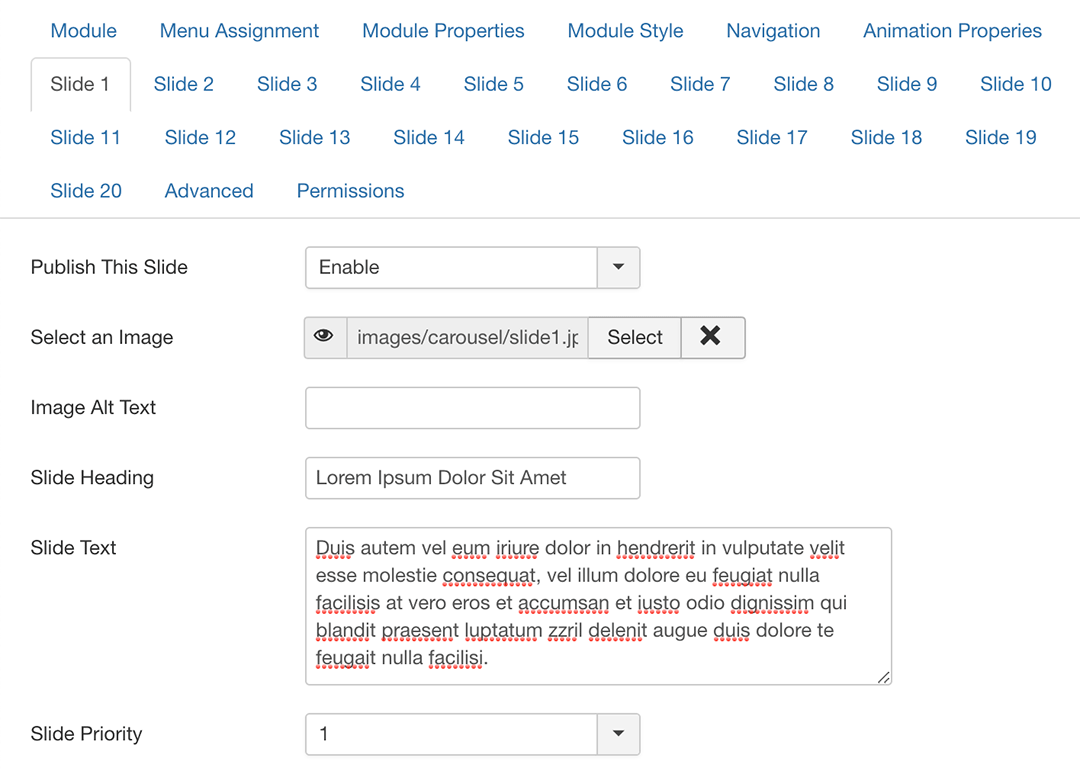Grab the Slide Text textarea resize handle
This screenshot has height=774, width=1080.
pos(883,677)
